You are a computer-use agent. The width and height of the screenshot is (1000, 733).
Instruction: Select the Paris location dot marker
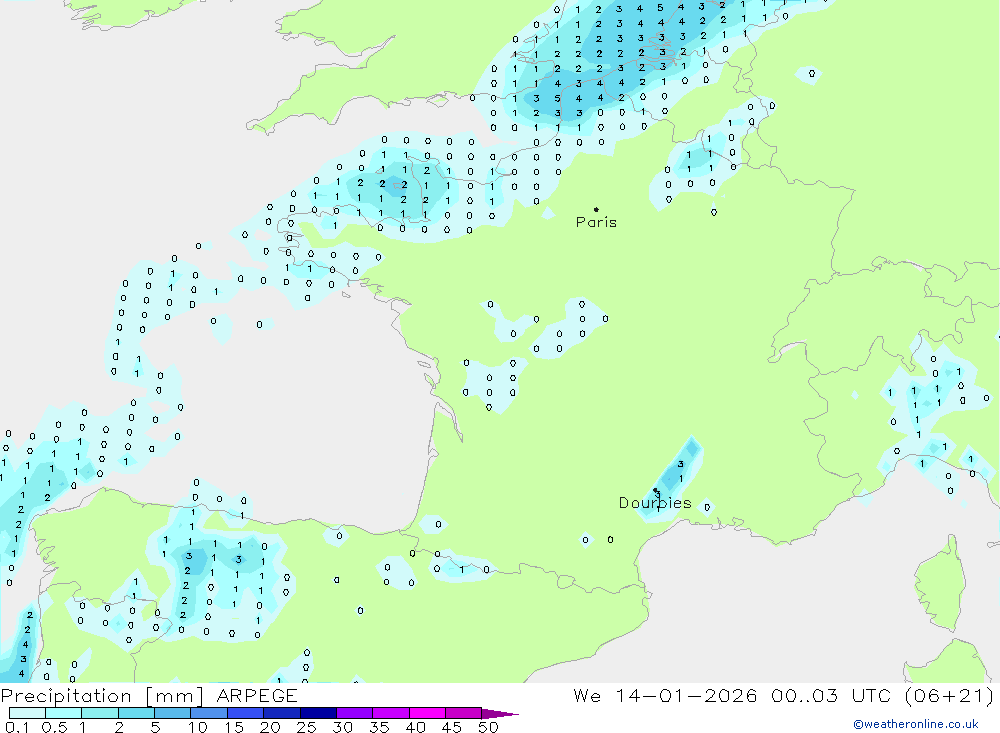click(596, 209)
